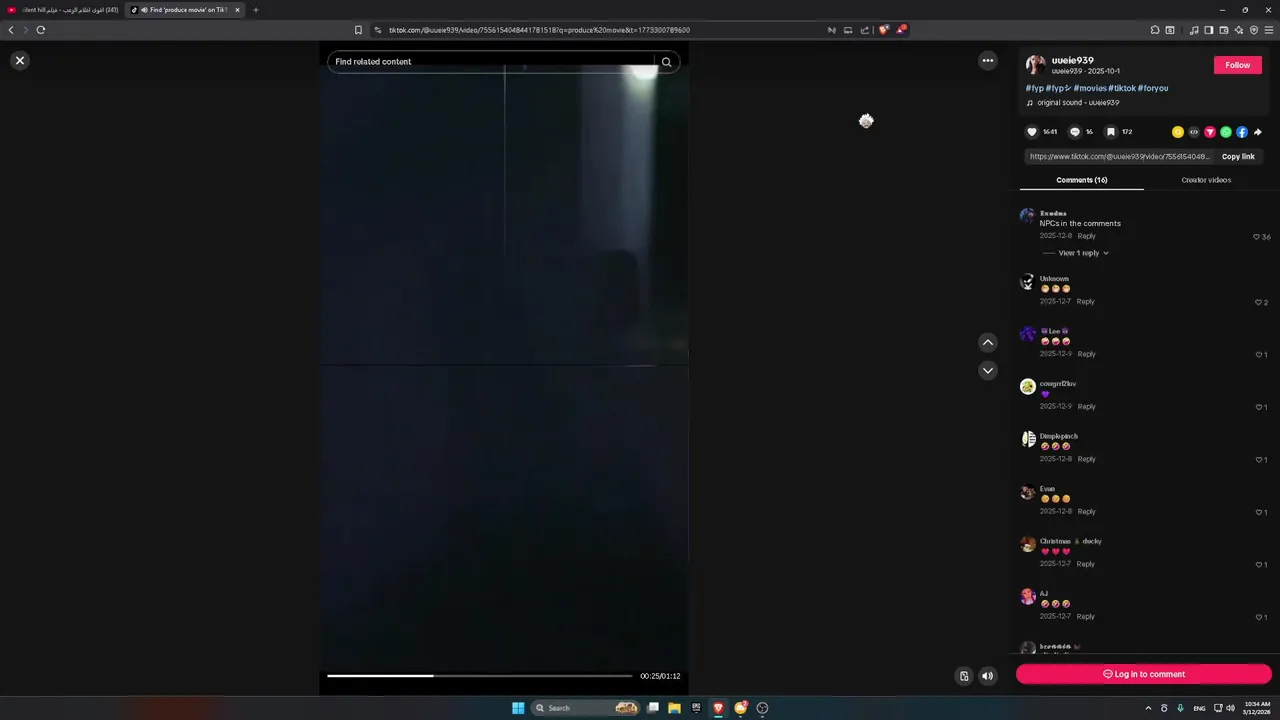
Task: Open original sound - uueie939
Action: [1078, 102]
